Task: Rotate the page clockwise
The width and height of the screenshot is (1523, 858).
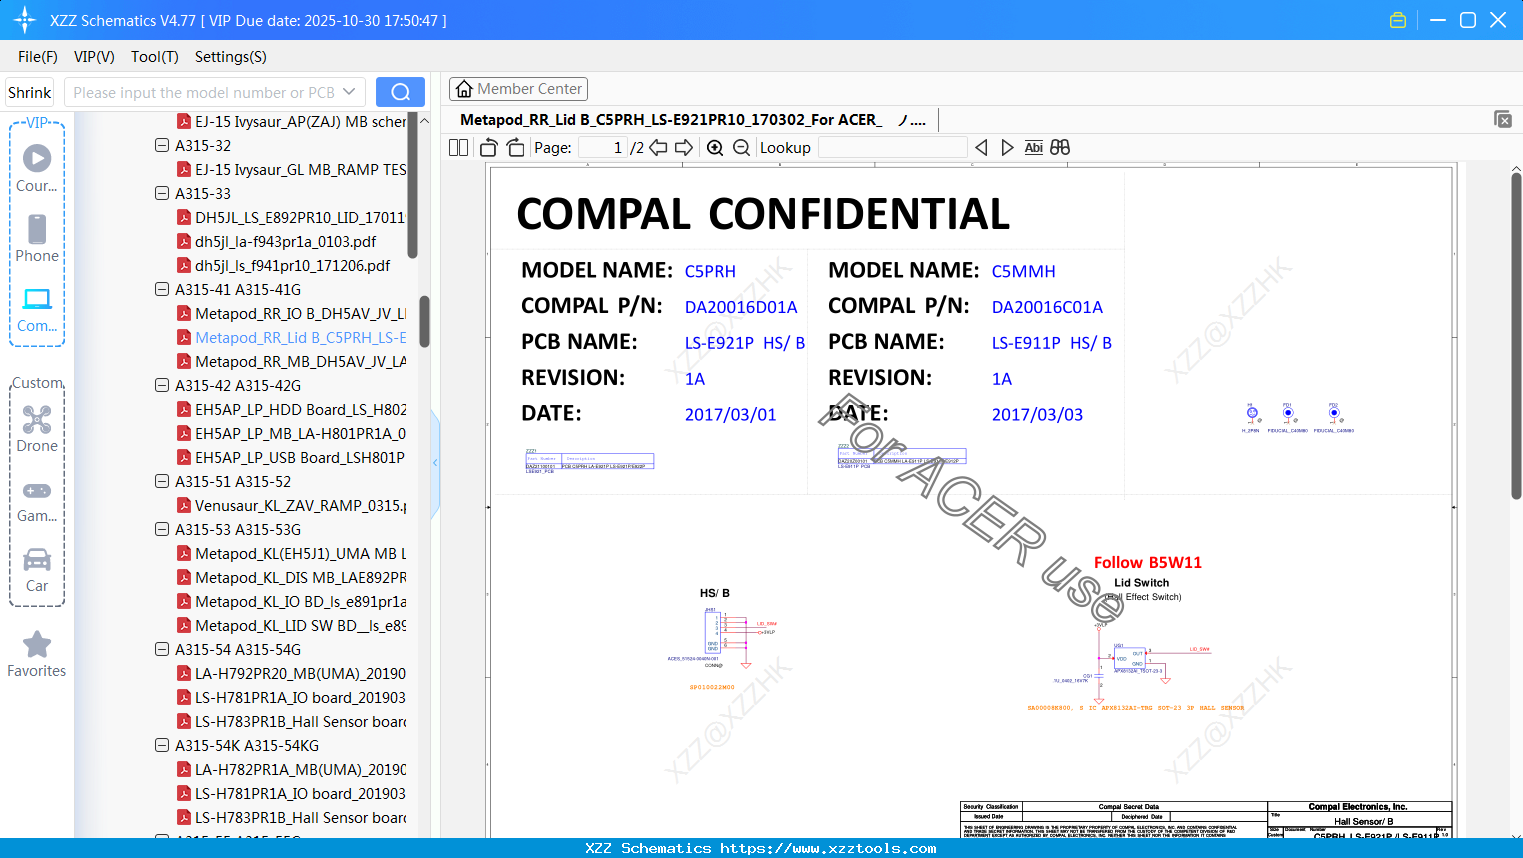Action: (516, 148)
